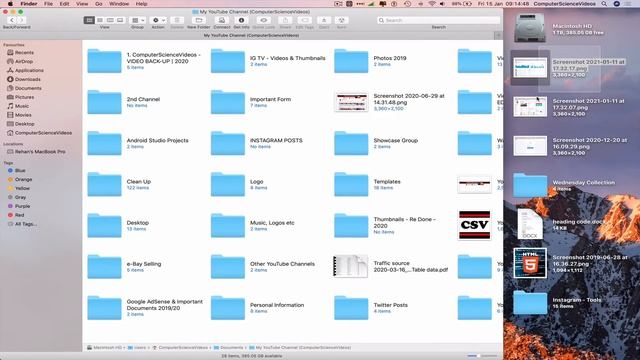This screenshot has height=360, width=640.
Task: Go forward with the Forward arrow
Action: click(22, 20)
